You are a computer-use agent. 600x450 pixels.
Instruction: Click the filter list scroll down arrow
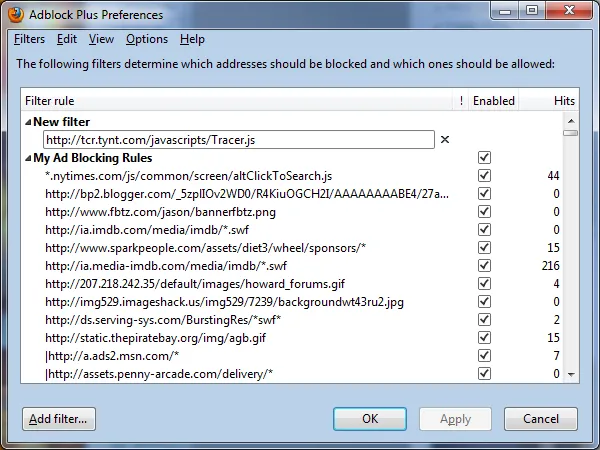tap(571, 375)
